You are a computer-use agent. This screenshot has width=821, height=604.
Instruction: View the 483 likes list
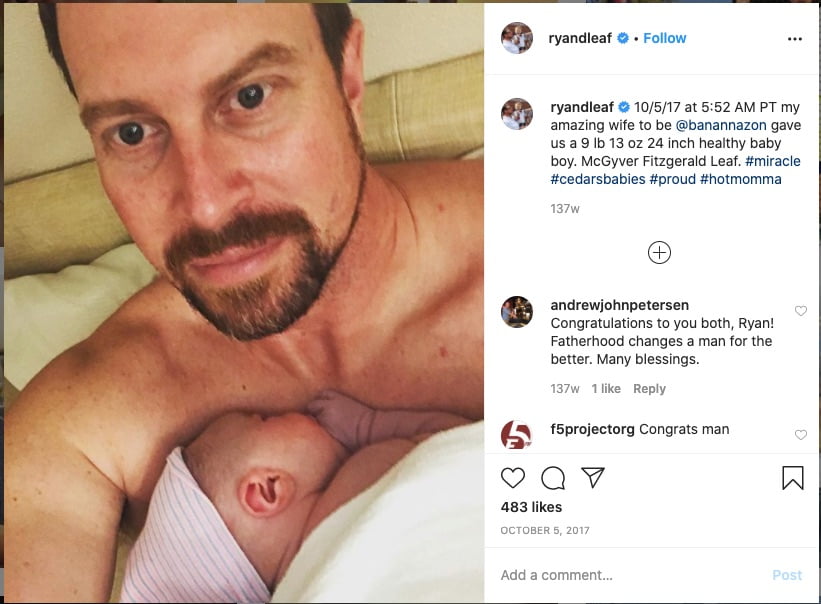(x=531, y=507)
